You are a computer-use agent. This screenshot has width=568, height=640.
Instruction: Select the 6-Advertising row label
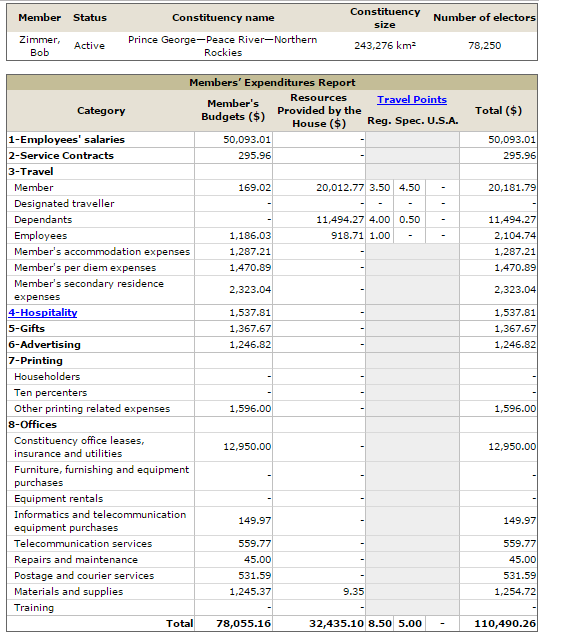(45, 345)
